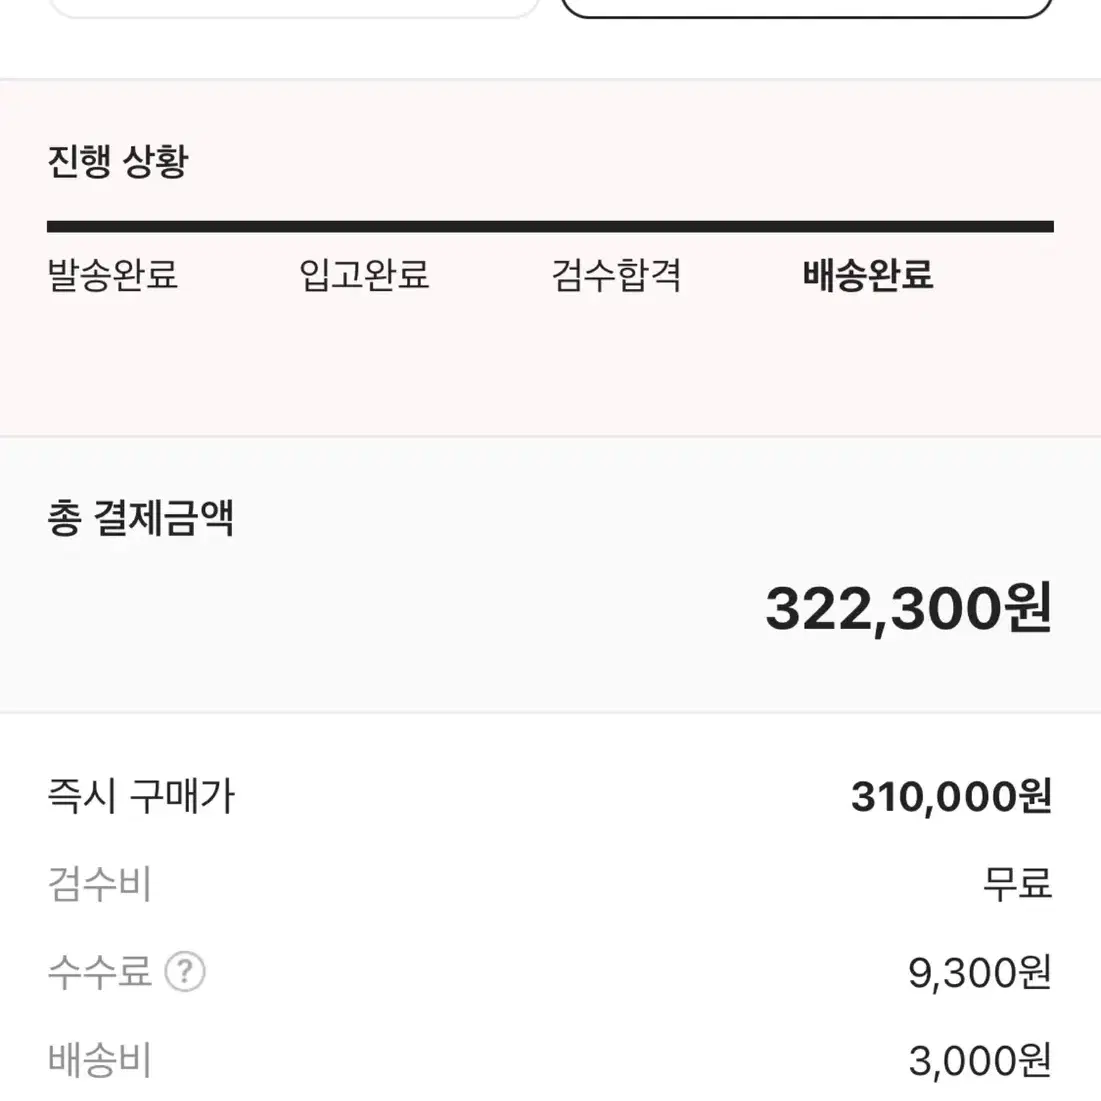
Task: Click the 총 결제금액 heading
Action: [x=140, y=519]
